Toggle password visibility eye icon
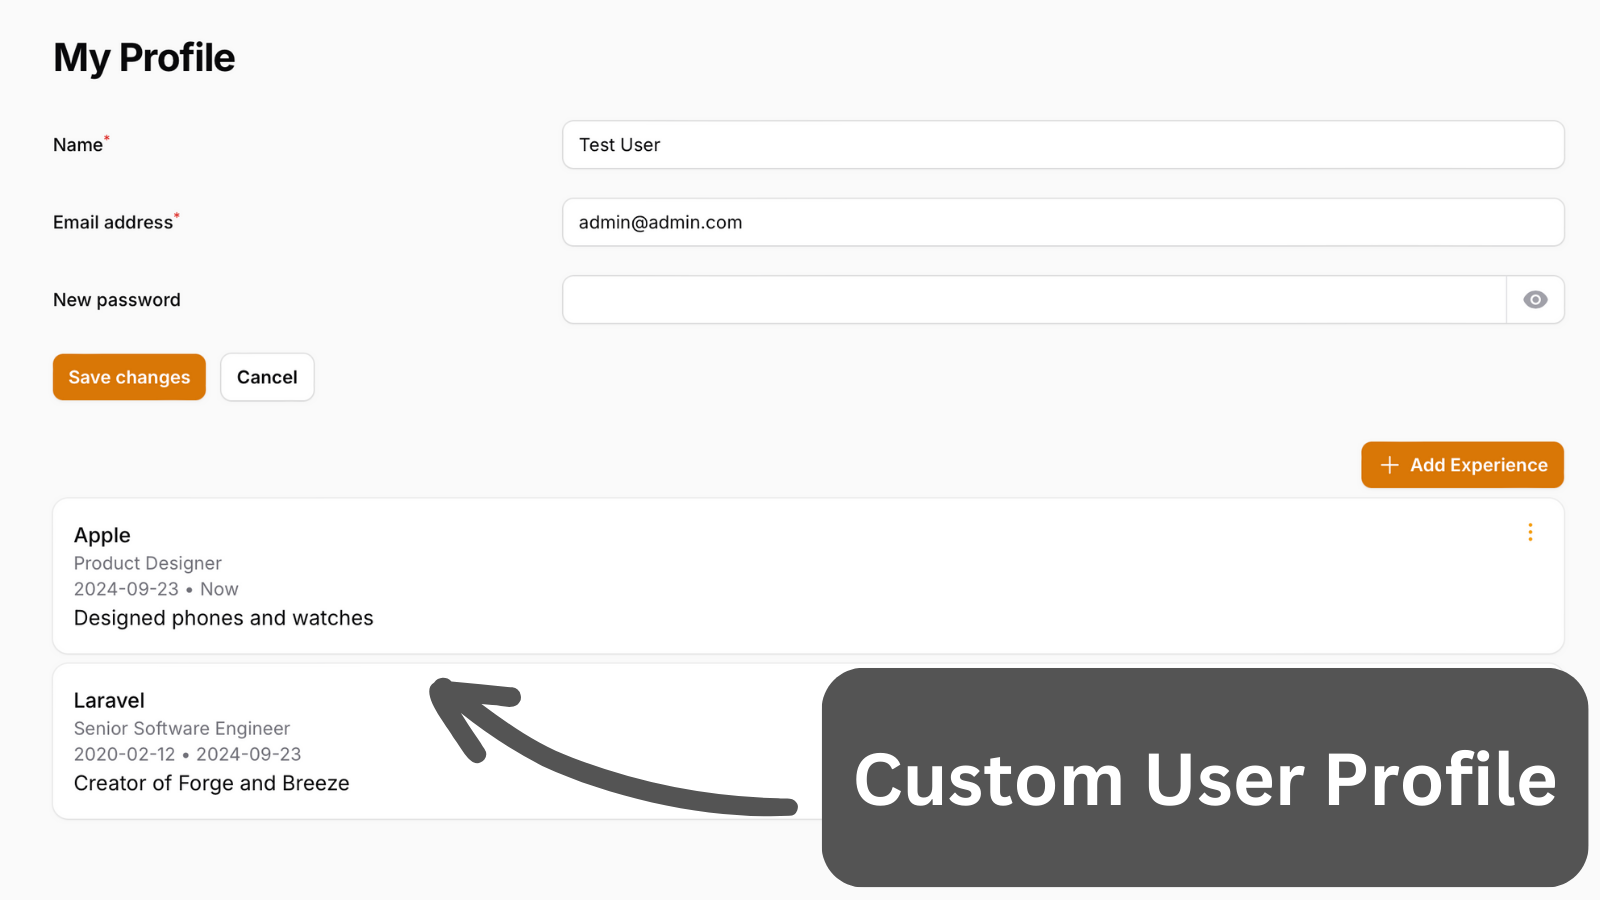This screenshot has width=1600, height=900. [1535, 300]
